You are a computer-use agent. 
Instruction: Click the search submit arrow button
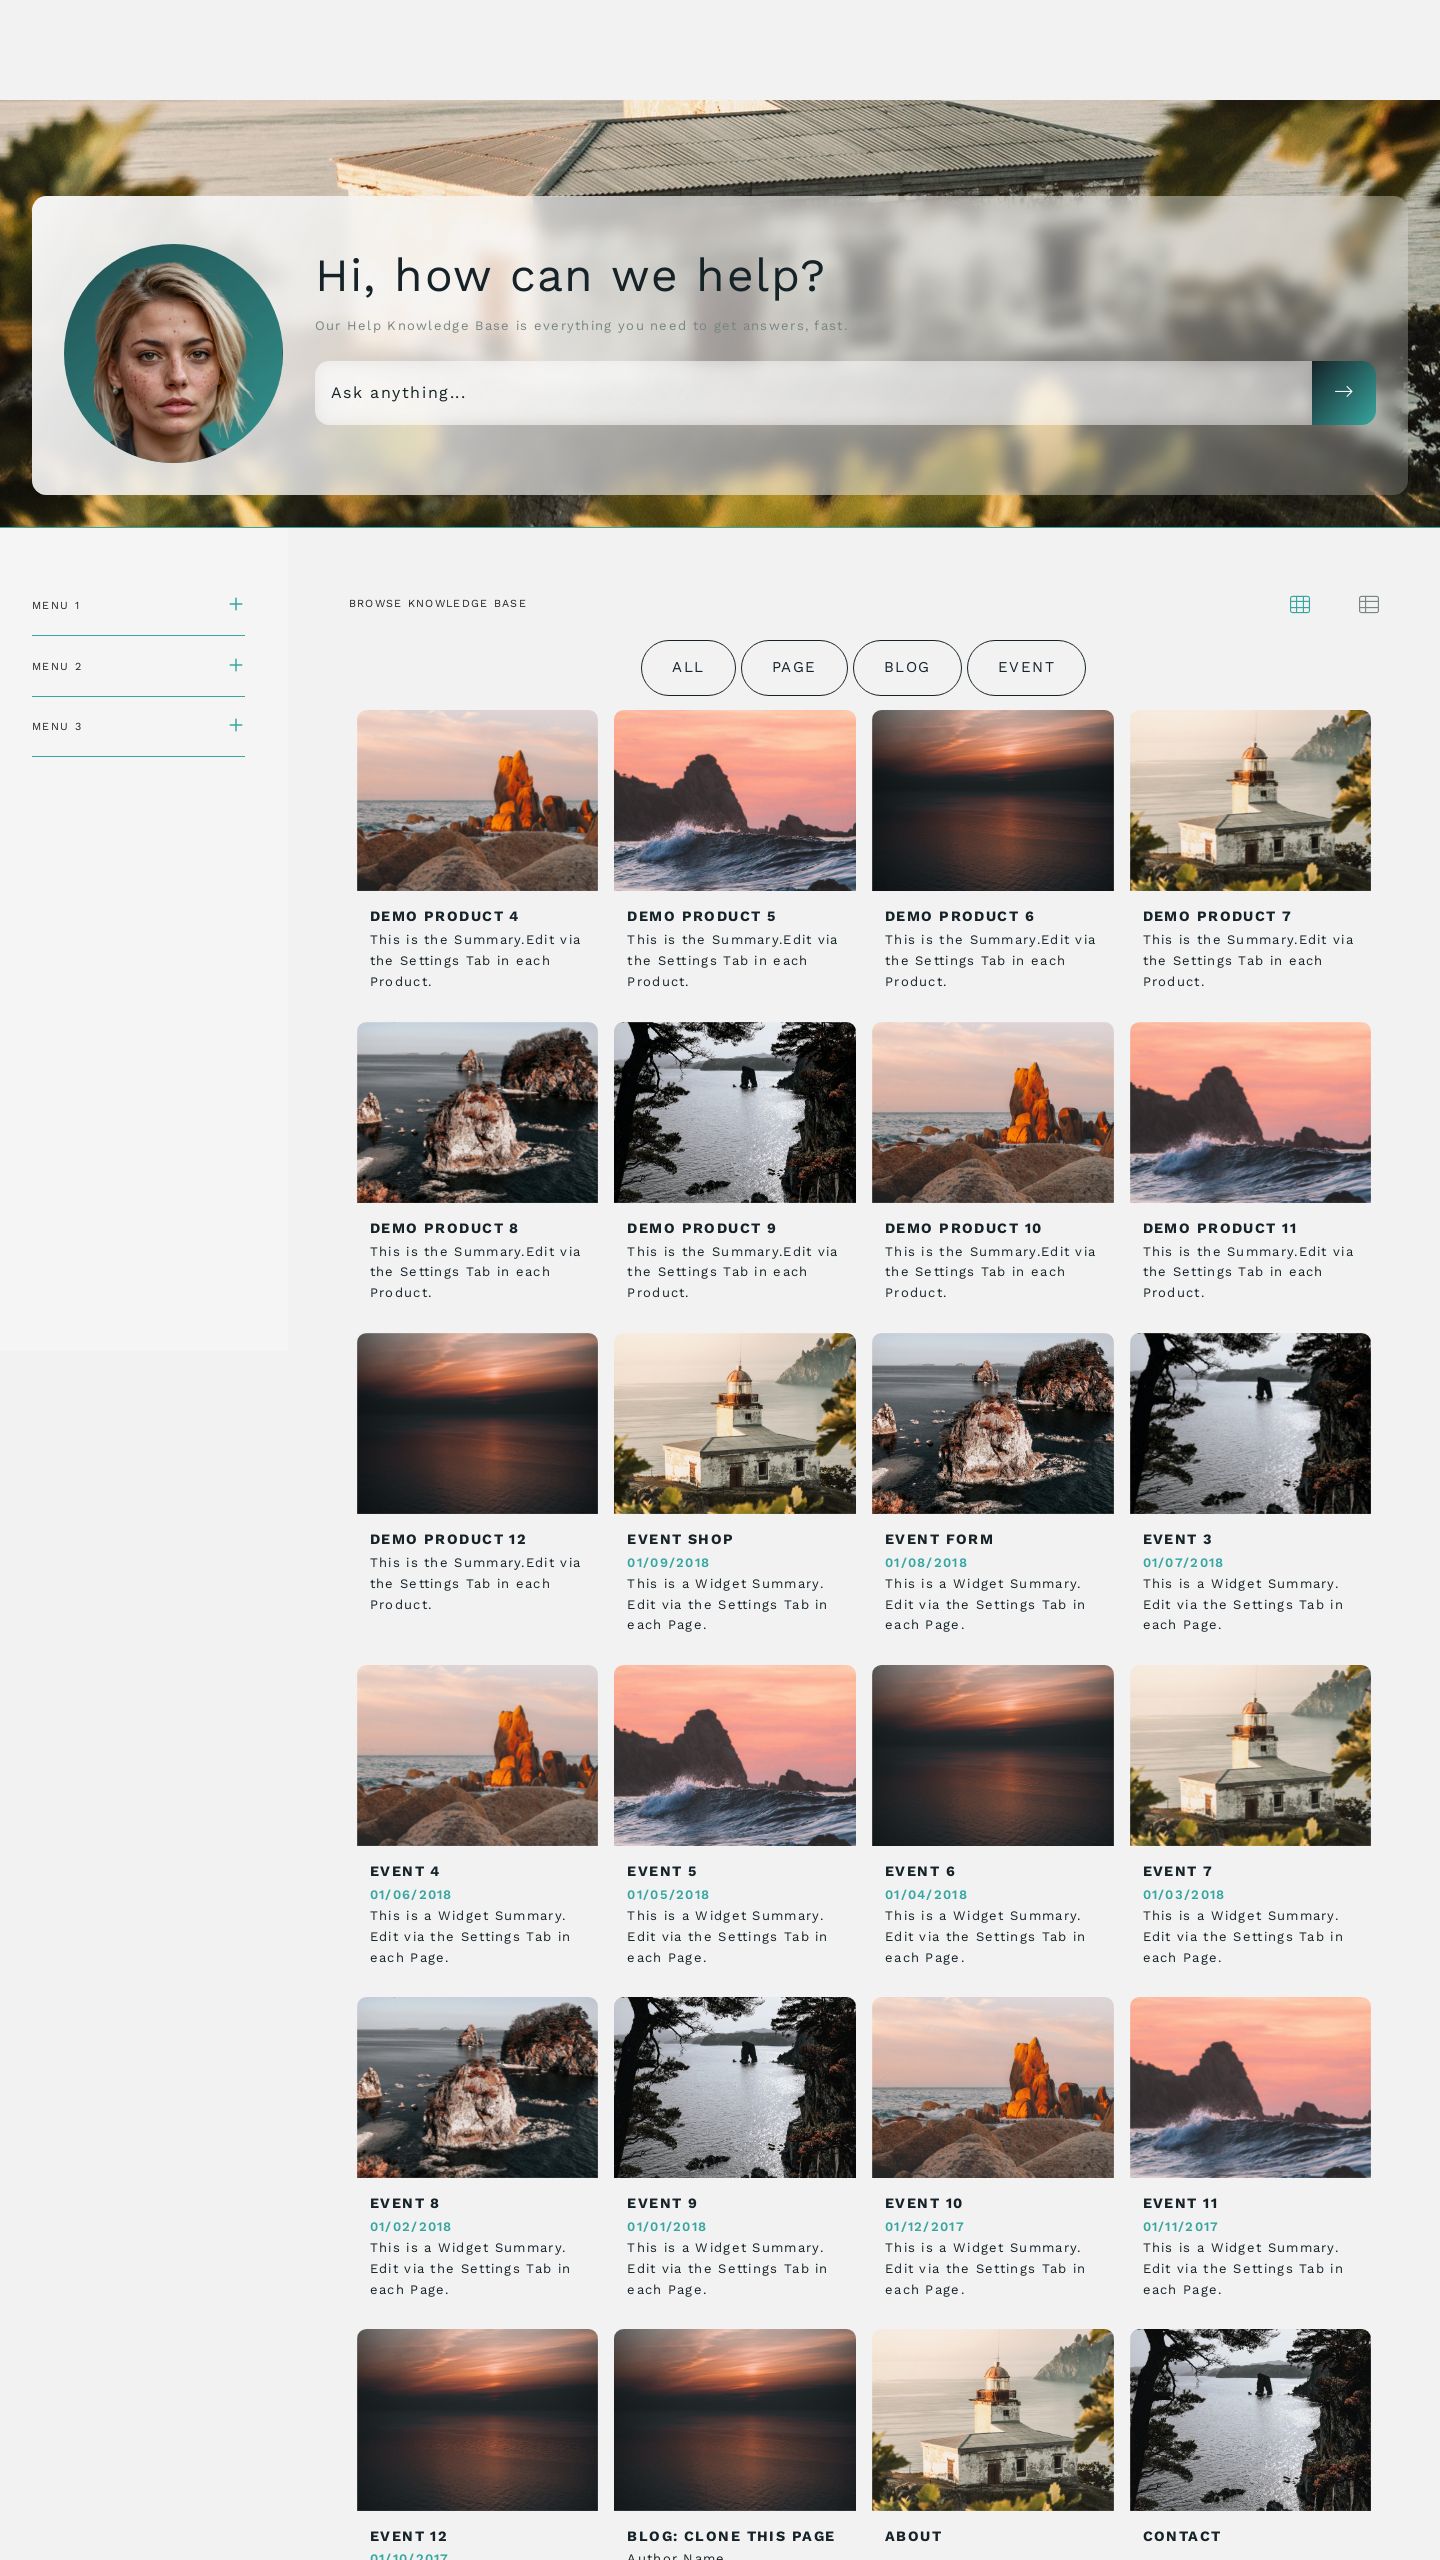point(1343,393)
